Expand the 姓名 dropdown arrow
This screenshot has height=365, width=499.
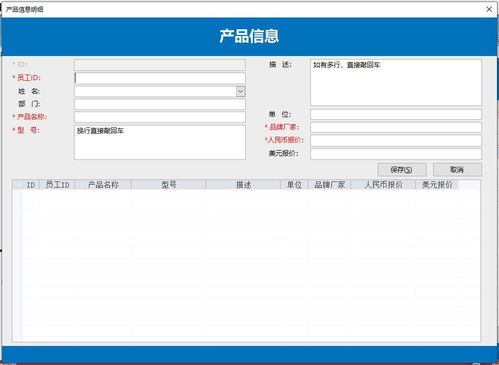(240, 91)
